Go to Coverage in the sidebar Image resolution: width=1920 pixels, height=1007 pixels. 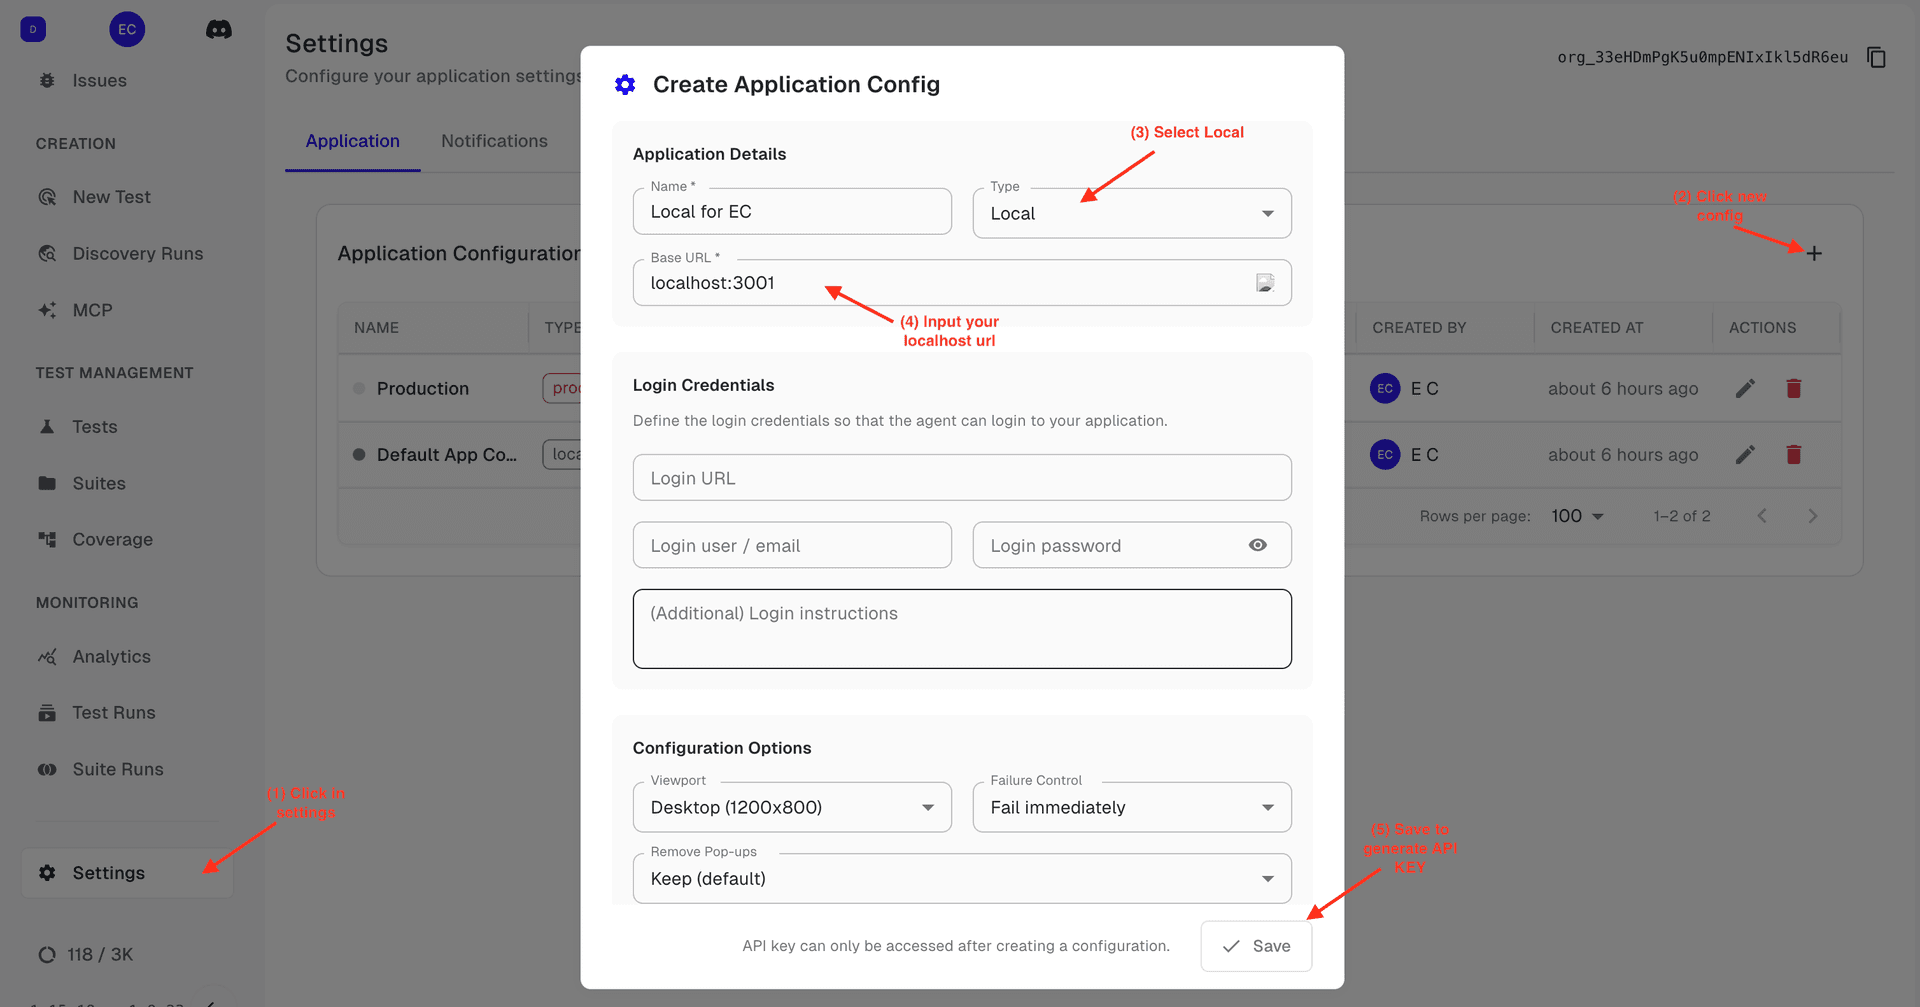click(x=112, y=540)
